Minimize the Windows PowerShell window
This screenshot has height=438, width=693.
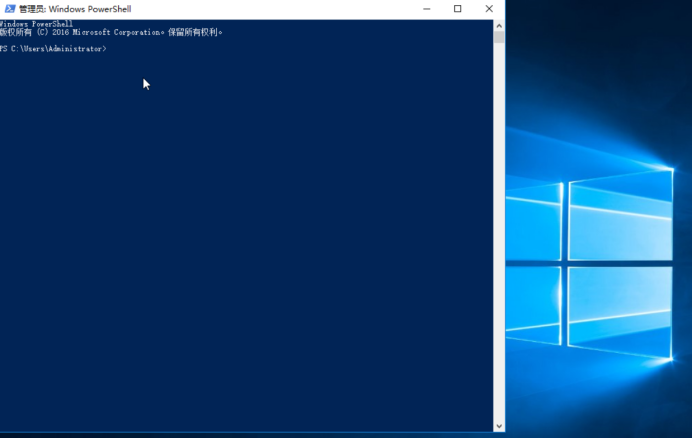[426, 9]
